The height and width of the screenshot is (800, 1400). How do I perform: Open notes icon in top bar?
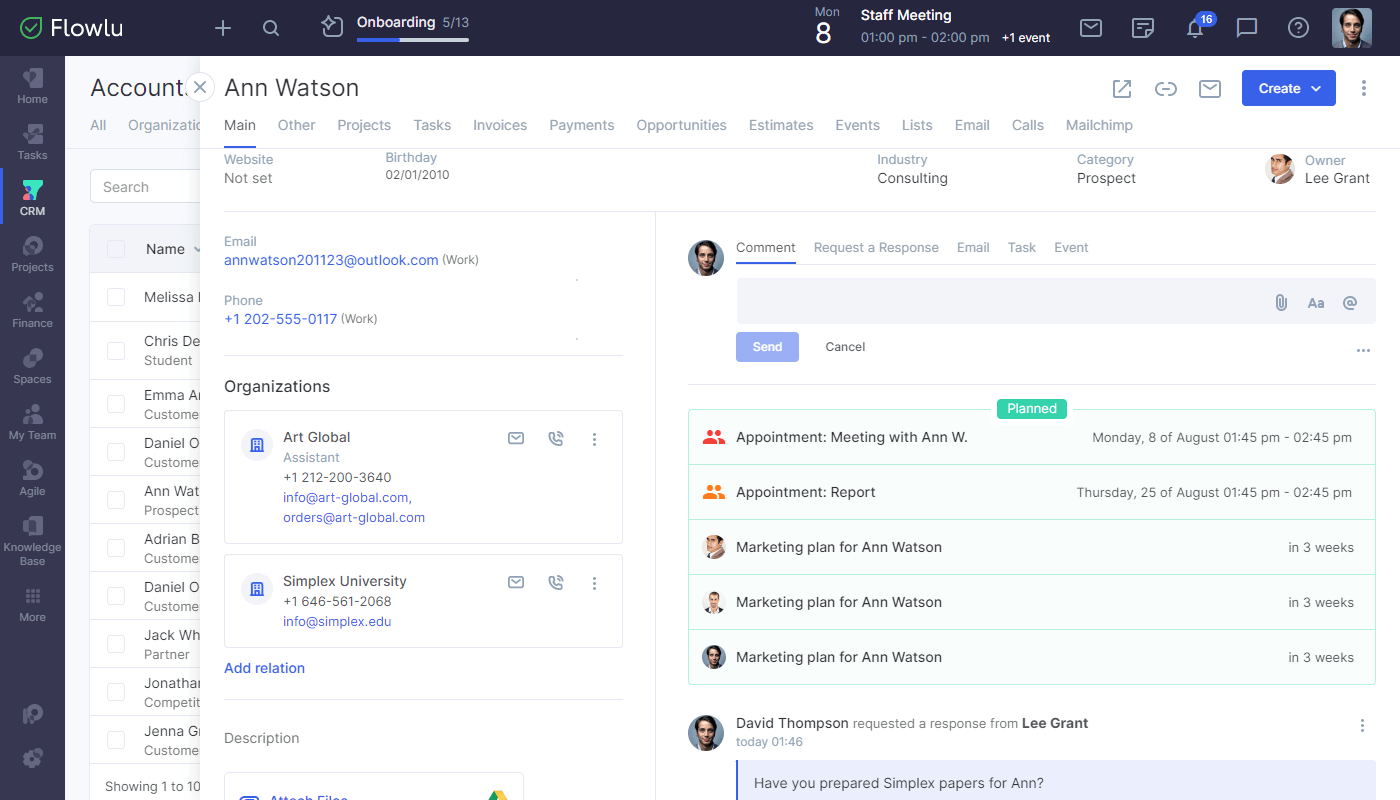pyautogui.click(x=1143, y=28)
